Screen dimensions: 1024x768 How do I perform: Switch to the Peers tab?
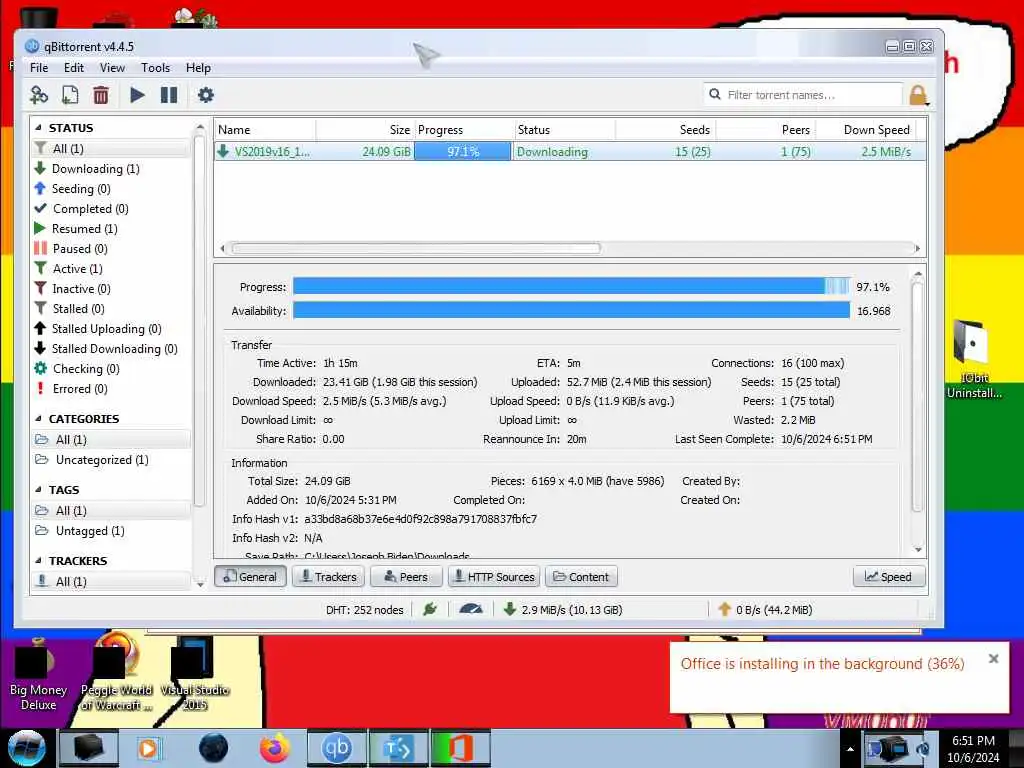406,577
